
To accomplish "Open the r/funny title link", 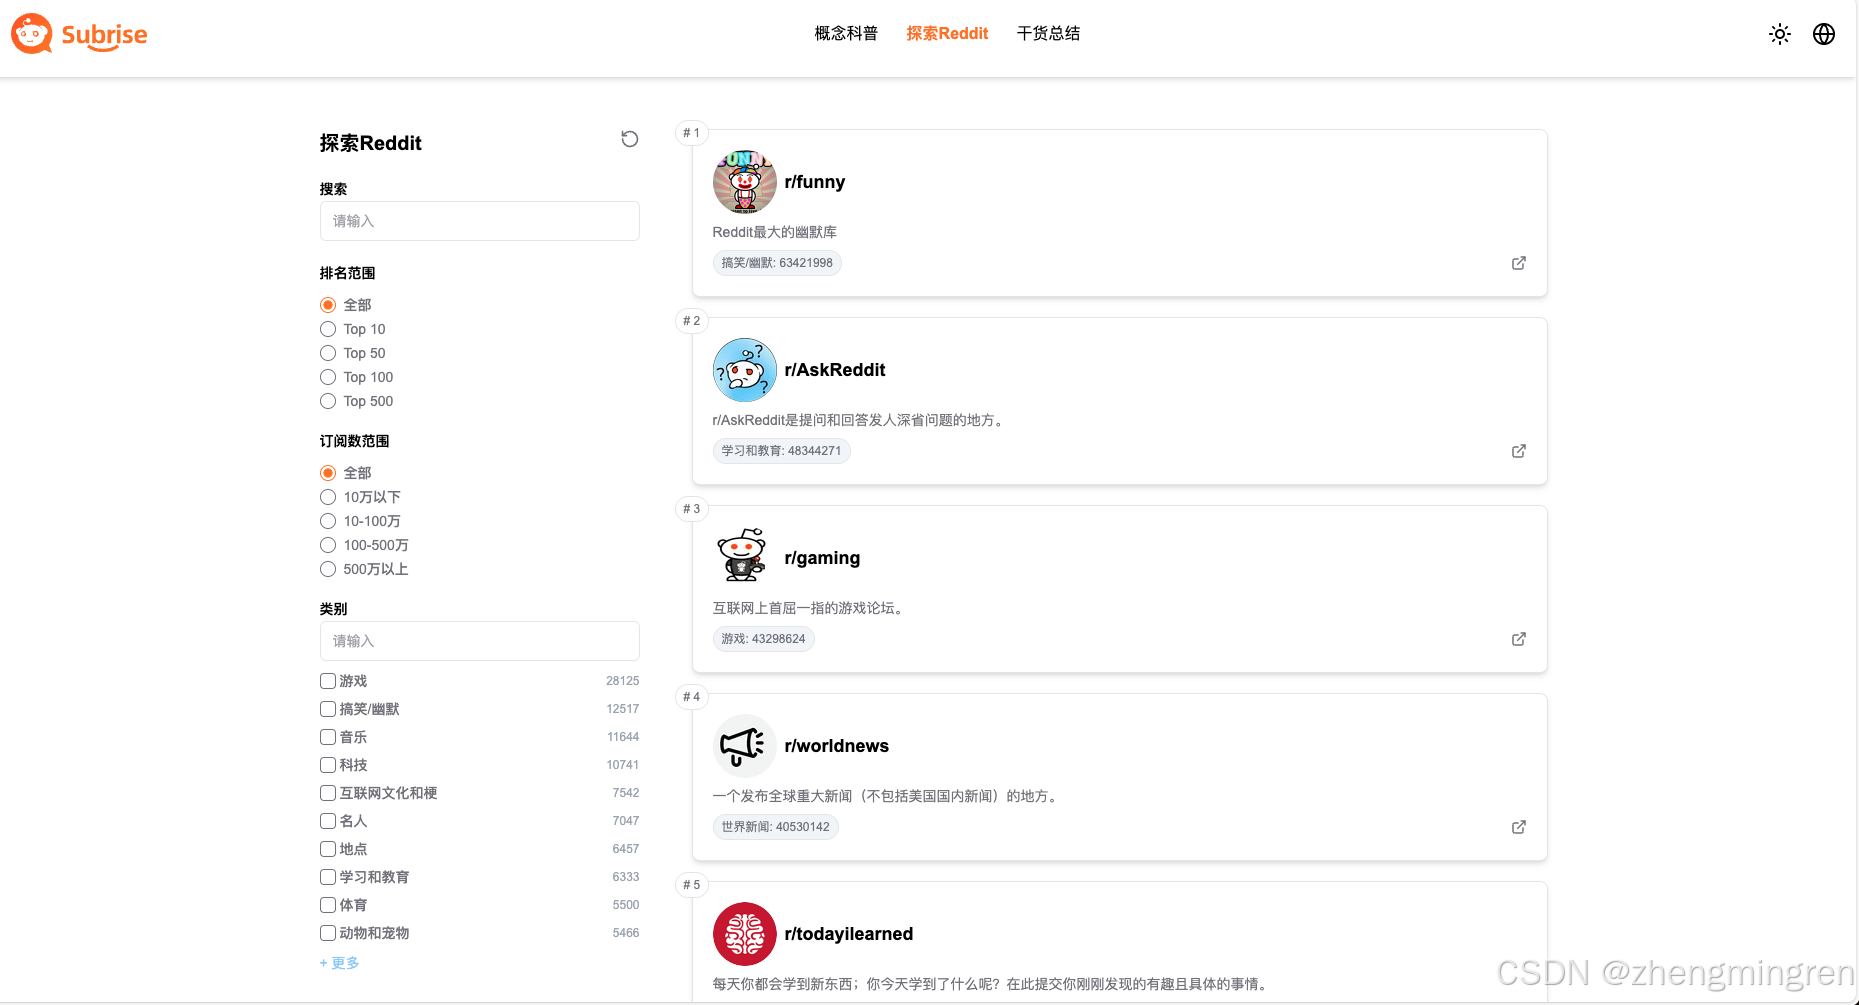I will click(815, 182).
